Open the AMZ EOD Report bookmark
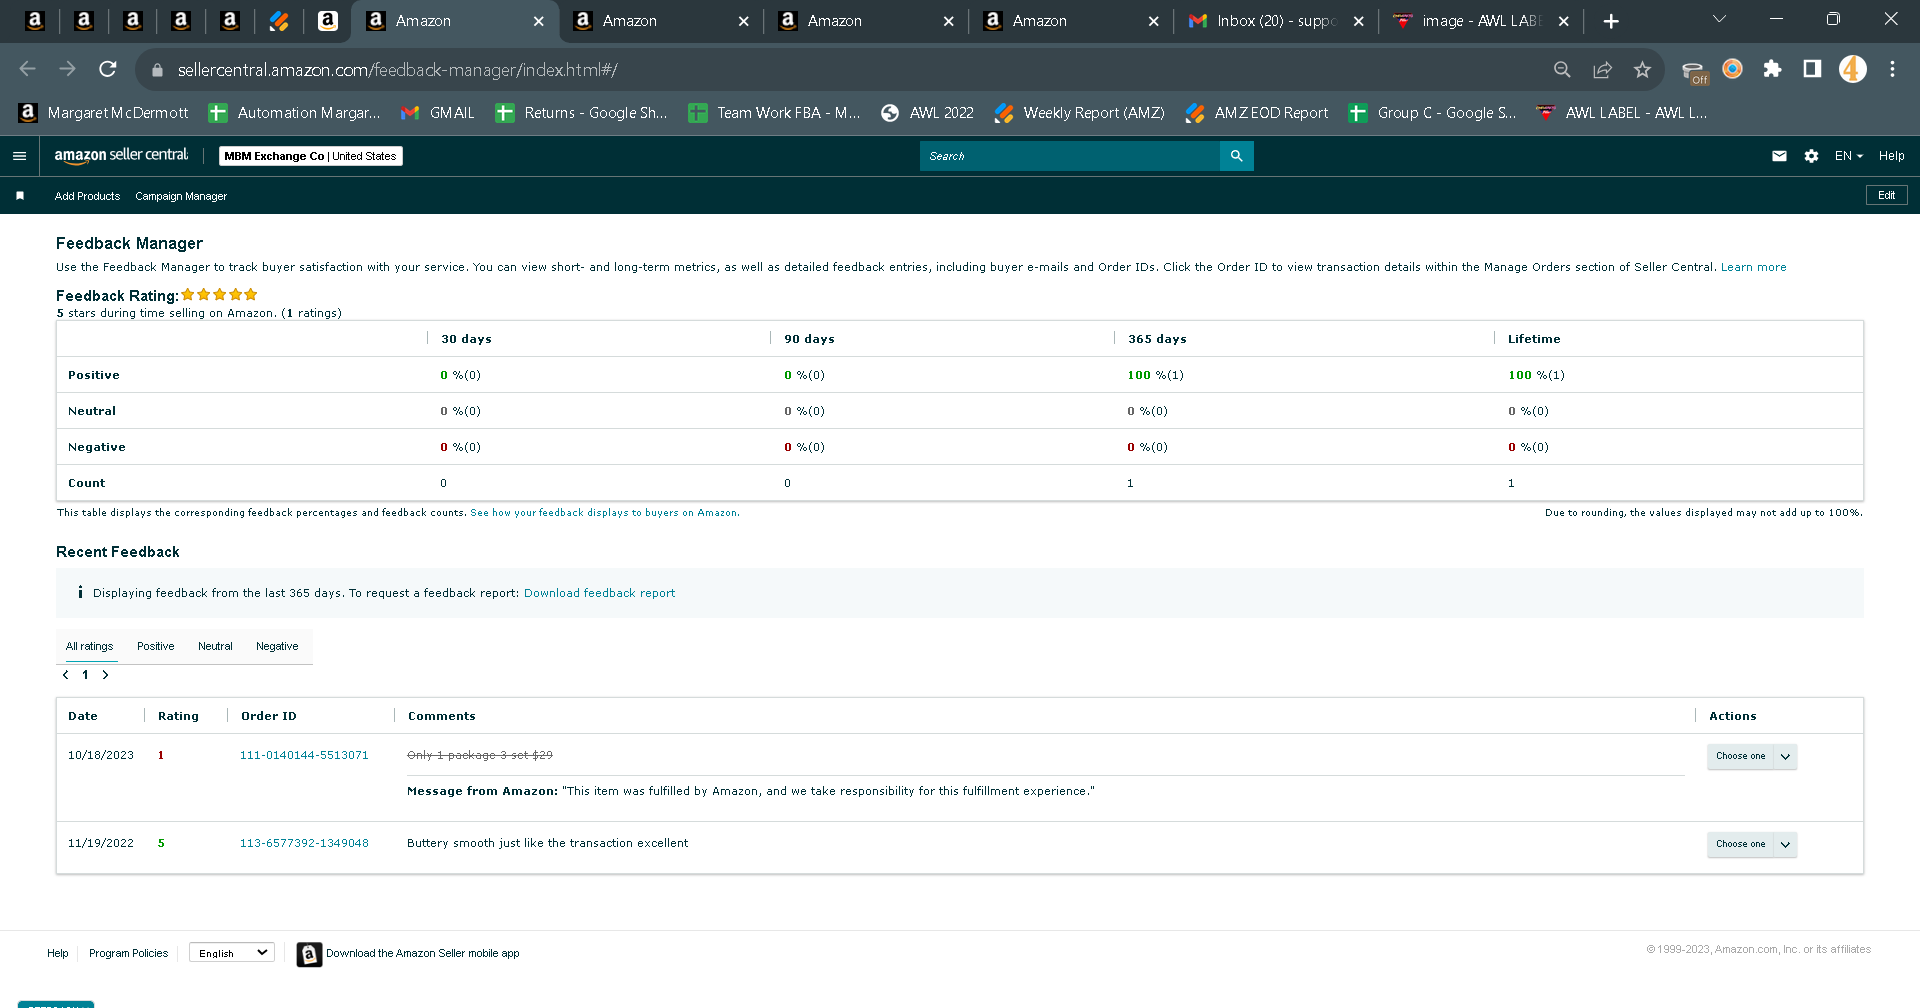The width and height of the screenshot is (1920, 1008). click(x=1257, y=113)
